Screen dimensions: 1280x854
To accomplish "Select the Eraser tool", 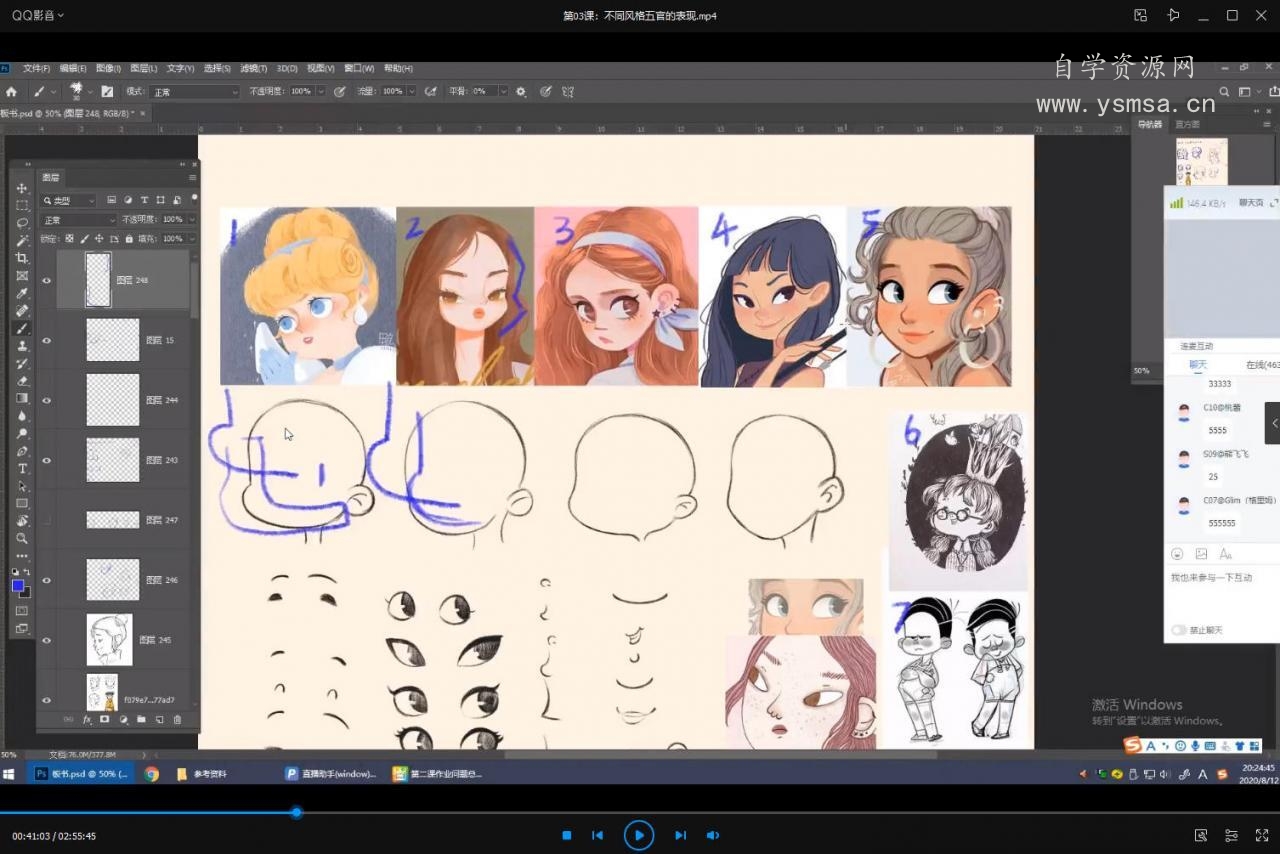I will [x=22, y=381].
